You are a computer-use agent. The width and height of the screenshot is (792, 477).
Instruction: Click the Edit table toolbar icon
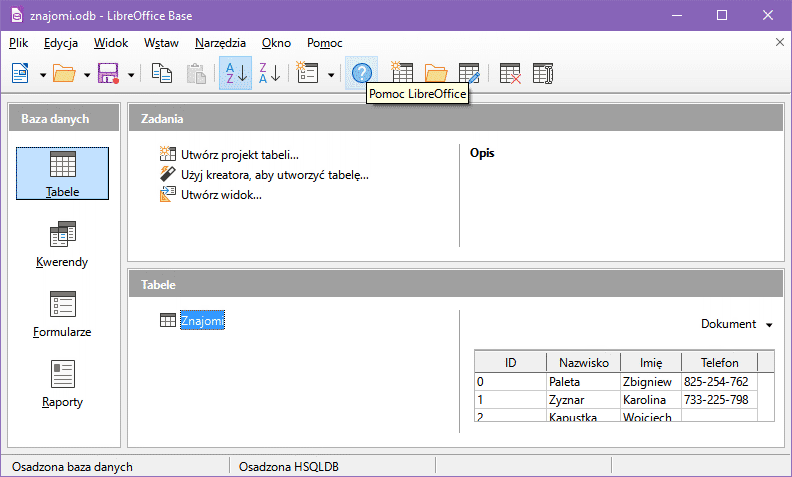tap(469, 73)
